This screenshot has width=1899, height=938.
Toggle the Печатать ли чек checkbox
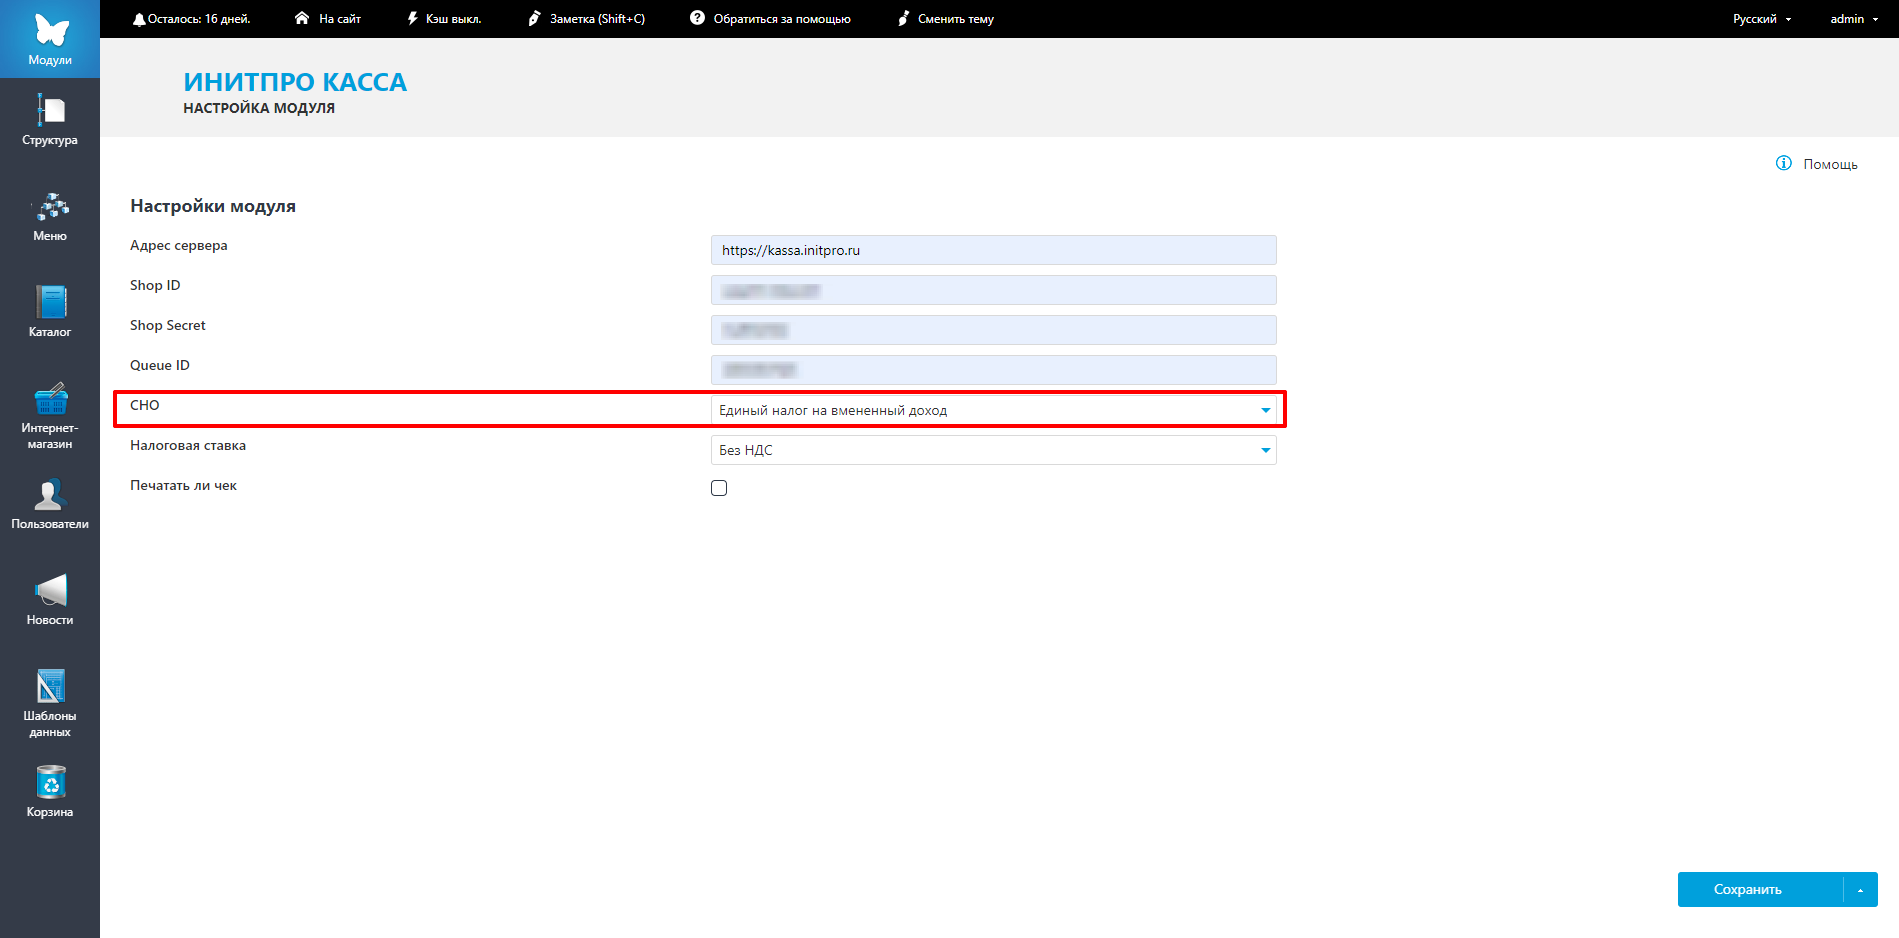coord(719,488)
